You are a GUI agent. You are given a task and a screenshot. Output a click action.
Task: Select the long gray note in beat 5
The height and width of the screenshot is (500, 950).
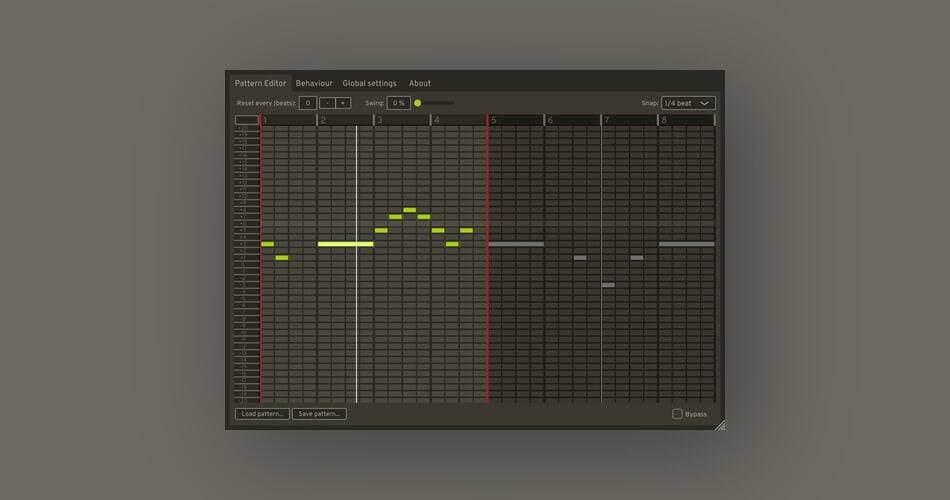[516, 244]
